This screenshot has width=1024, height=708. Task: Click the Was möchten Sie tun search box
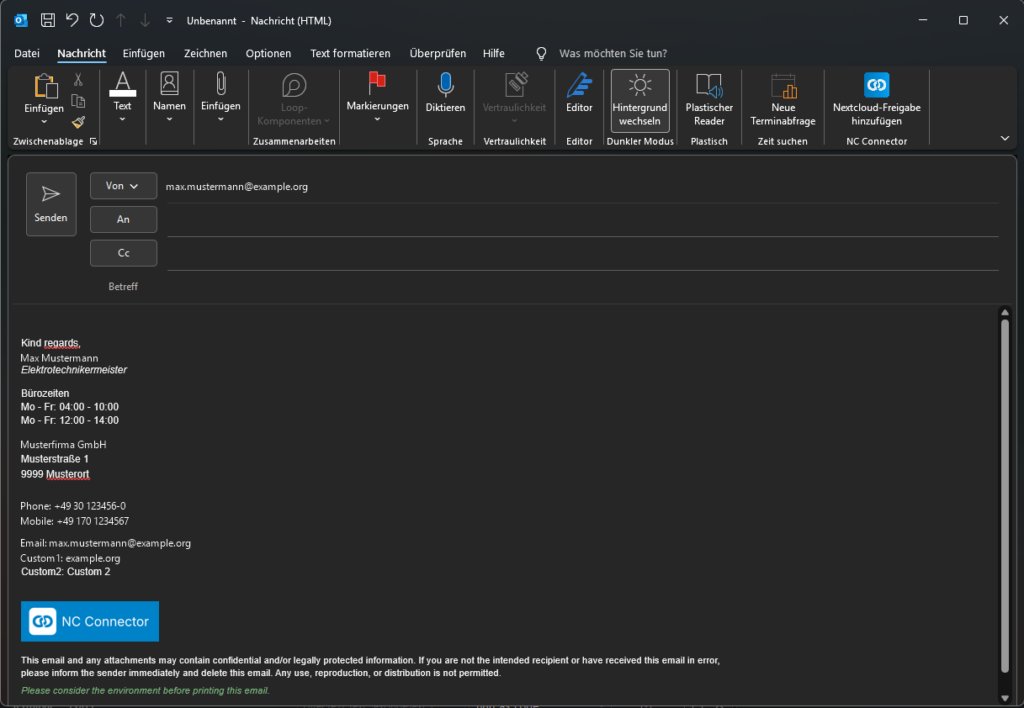coord(613,54)
